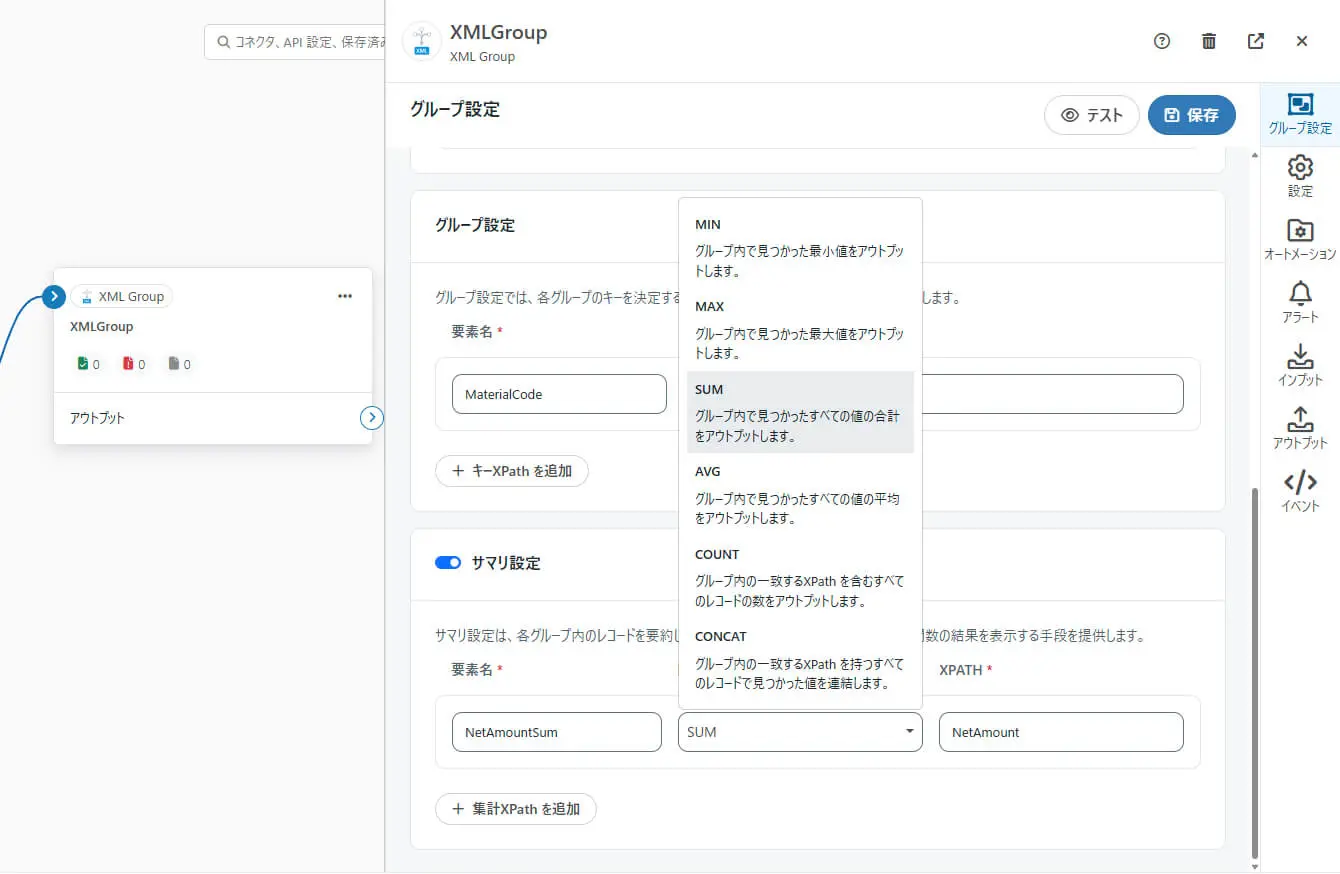Viewport: 1340px width, 874px height.
Task: Edit the MaterialCode element name field
Action: tap(559, 394)
